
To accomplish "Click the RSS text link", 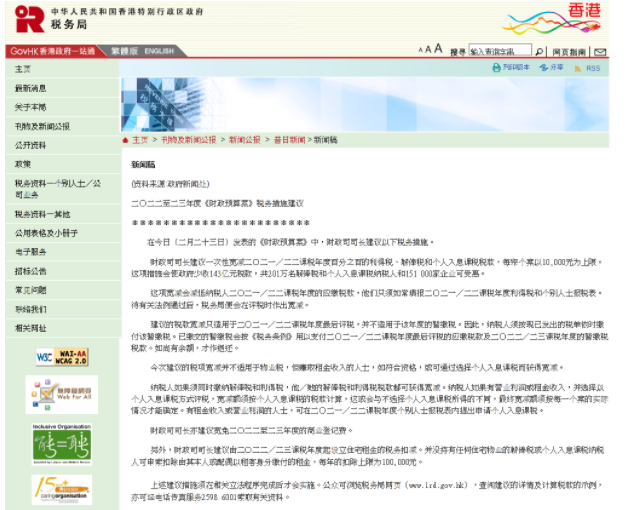I will click(x=593, y=69).
